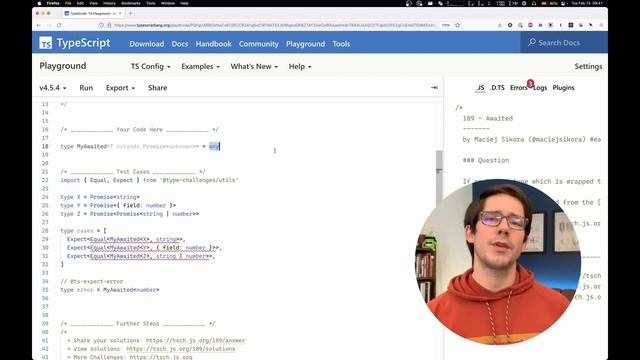Open the Firefox menu in menu bar
640x360 pixels.
[x=53, y=3]
